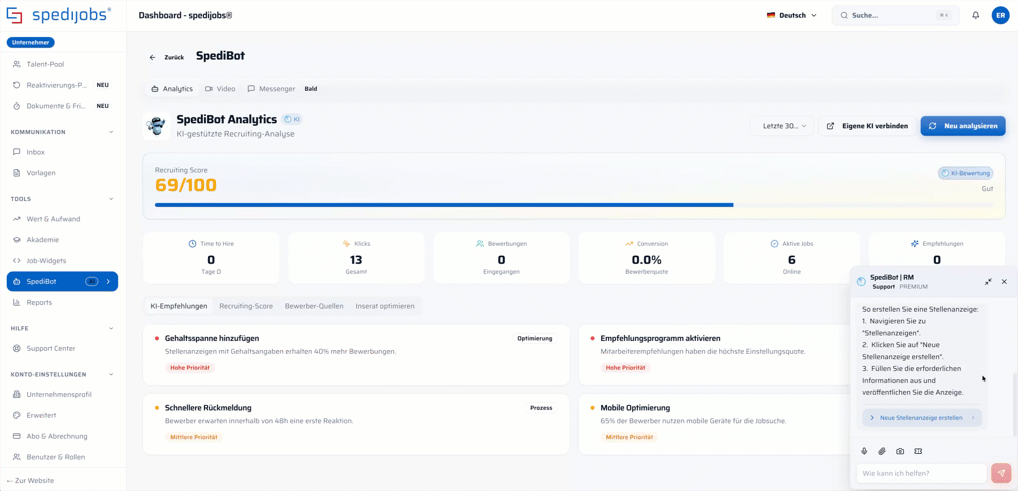
Task: Open the ER user avatar menu
Action: coord(1000,16)
